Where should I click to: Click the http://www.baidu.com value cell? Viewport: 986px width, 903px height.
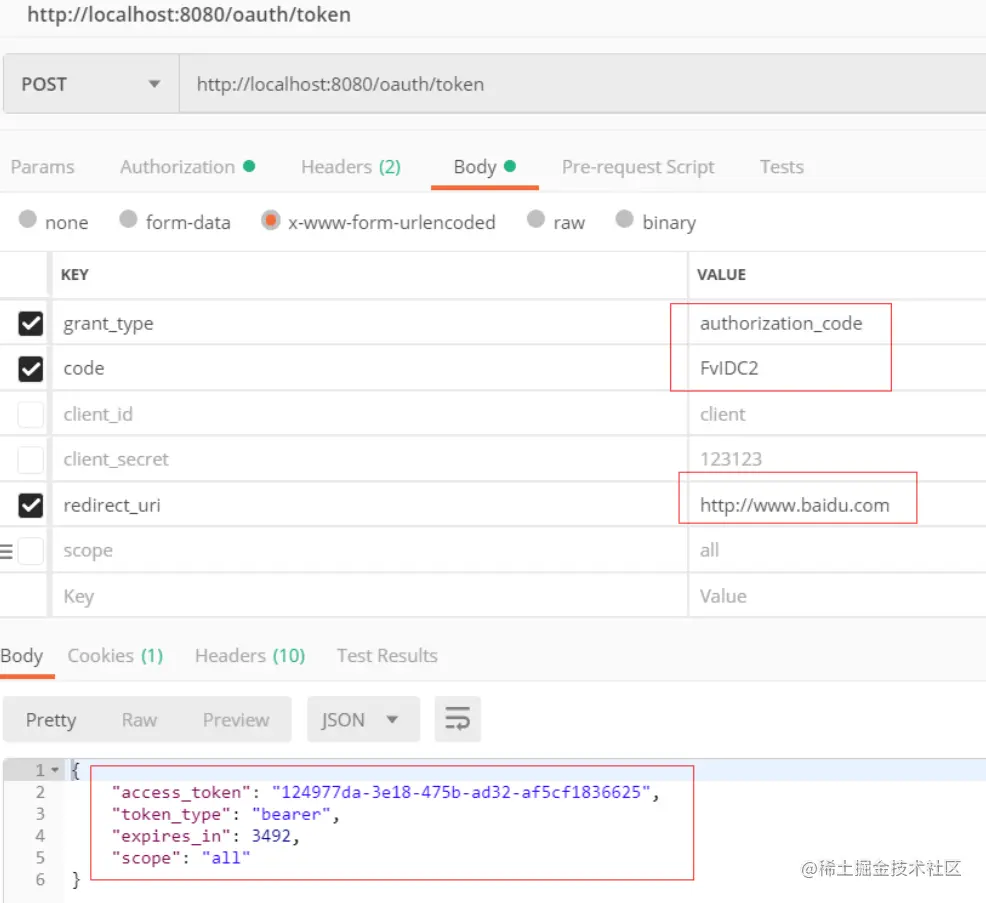point(837,505)
